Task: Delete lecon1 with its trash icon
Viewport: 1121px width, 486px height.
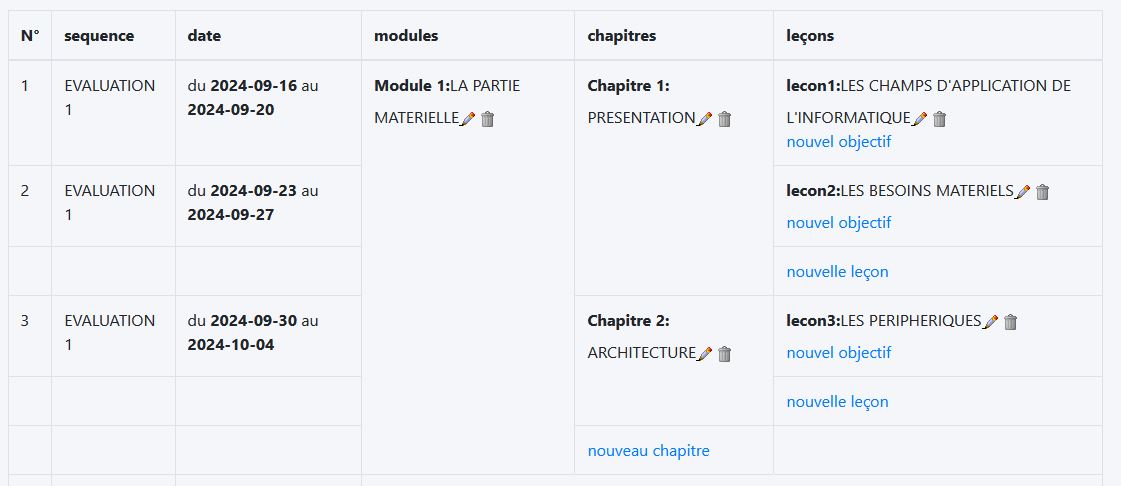Action: 940,119
